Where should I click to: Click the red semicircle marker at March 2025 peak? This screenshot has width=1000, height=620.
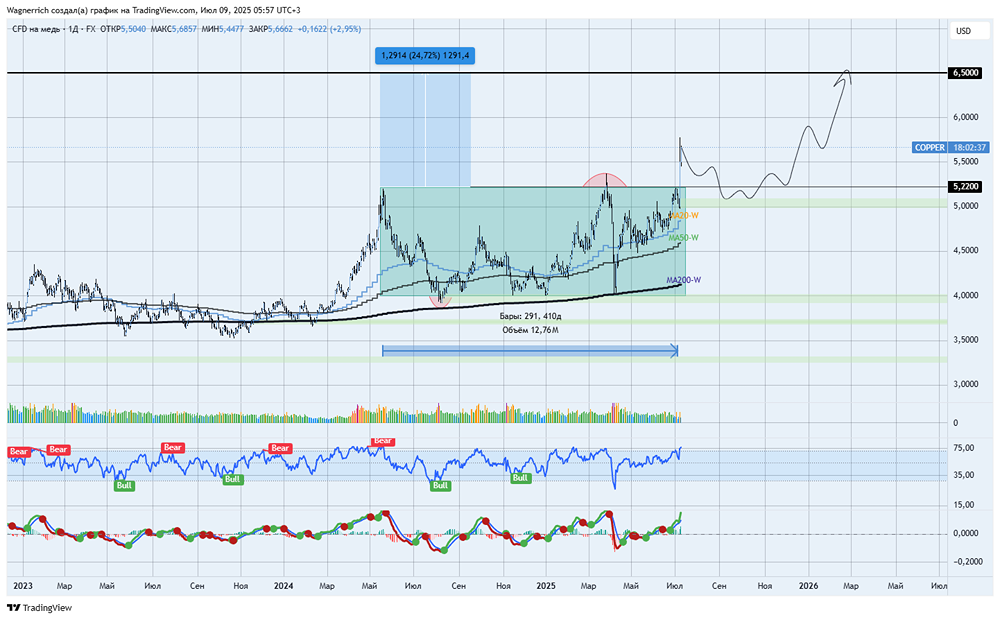coord(606,180)
